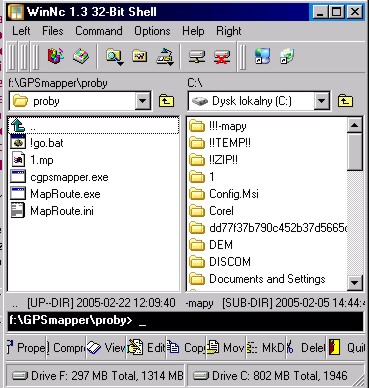
Task: Go up one folder in left panel
Action: click(x=166, y=101)
